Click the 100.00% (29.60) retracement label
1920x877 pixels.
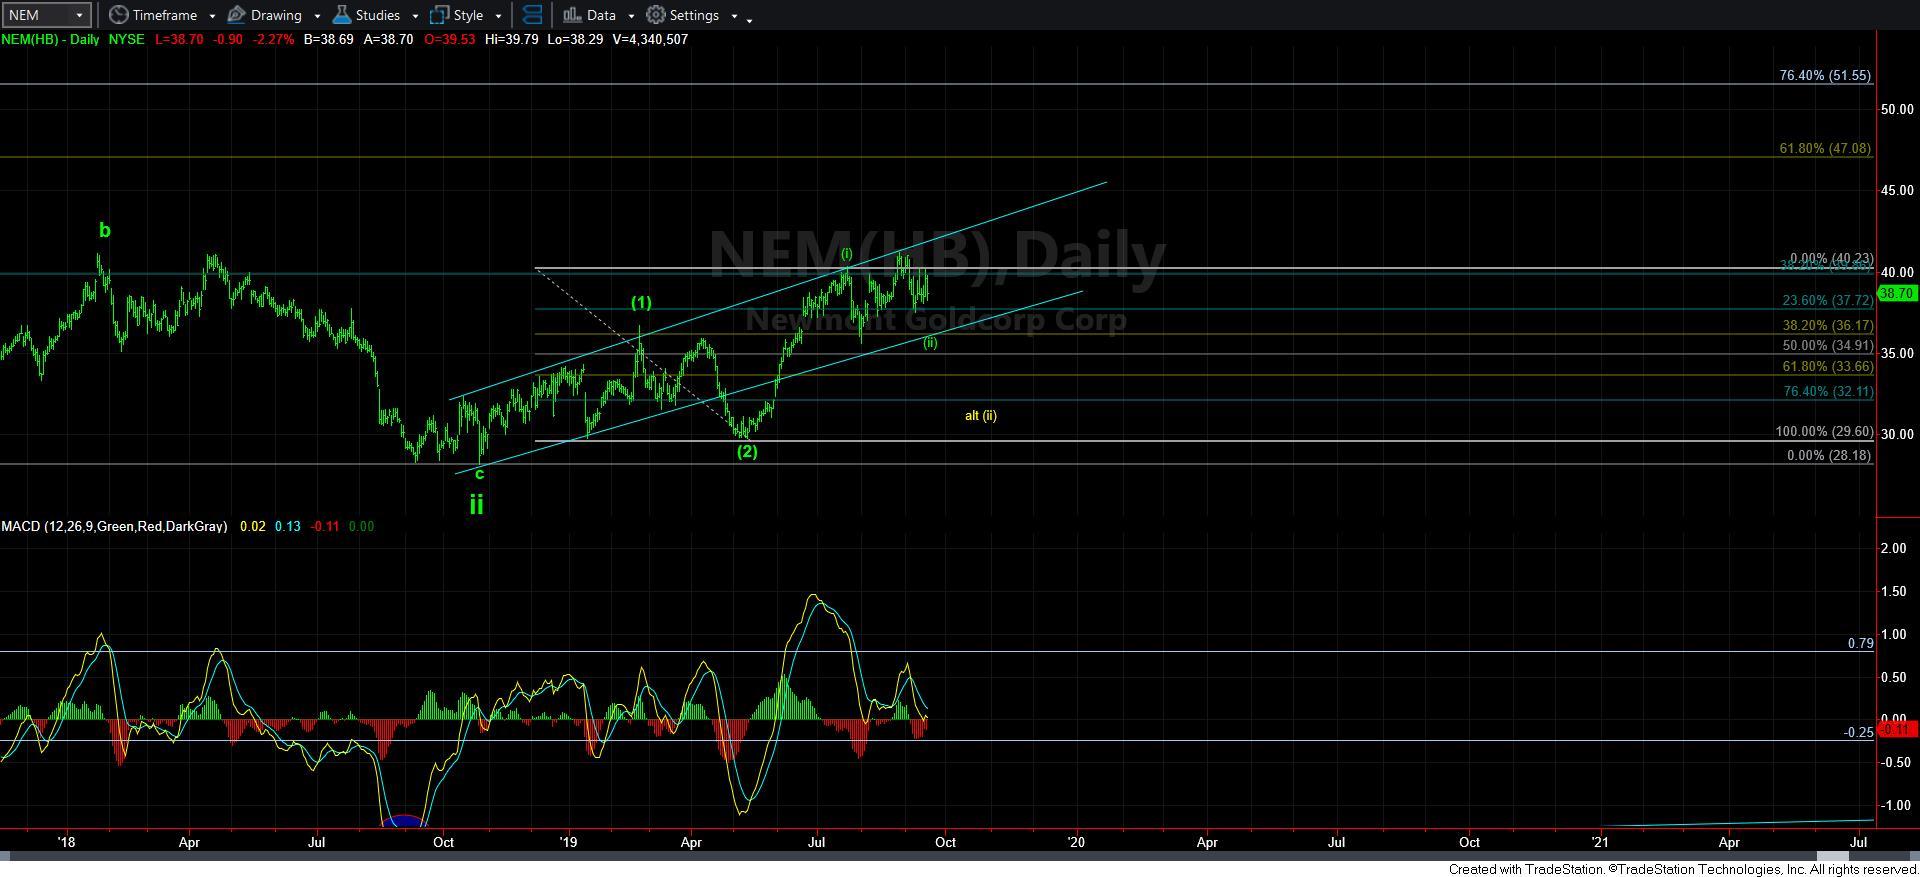click(x=1824, y=432)
